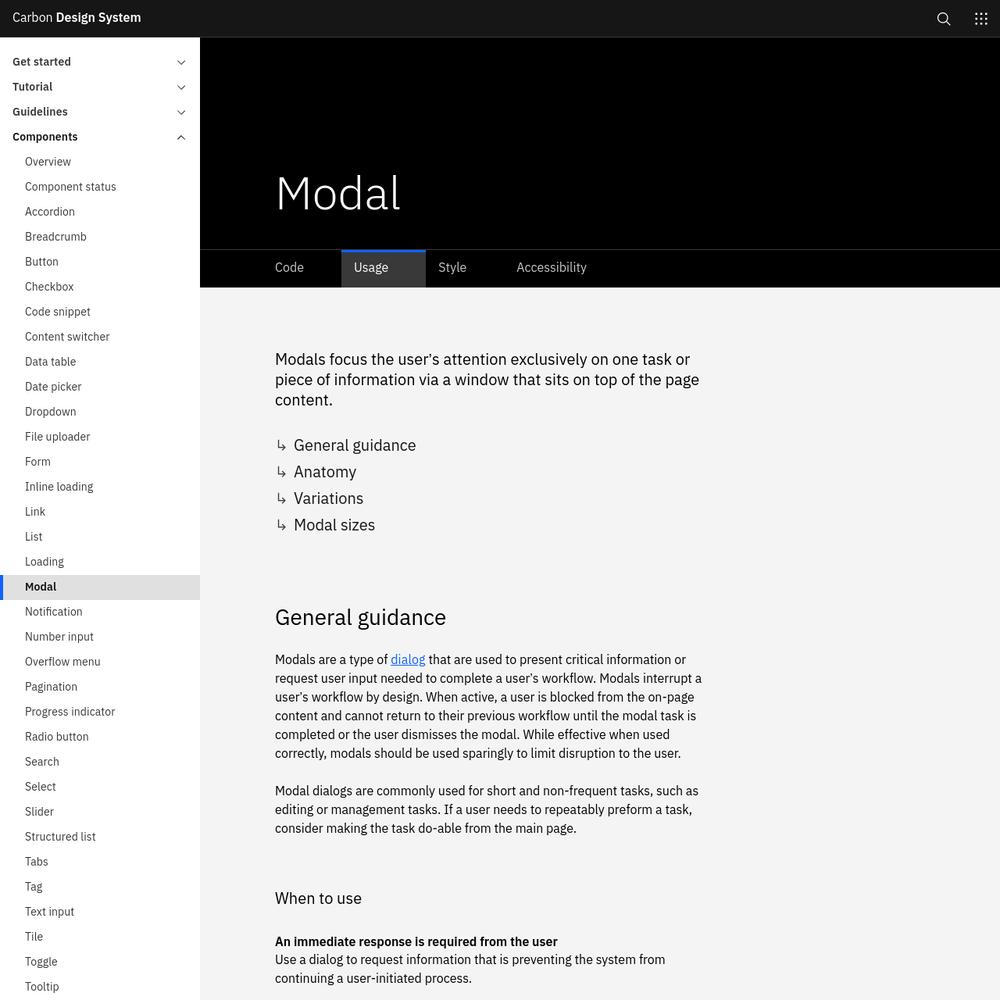Viewport: 1000px width, 1000px height.
Task: Select Radio button in sidebar navigation
Action: 57,737
